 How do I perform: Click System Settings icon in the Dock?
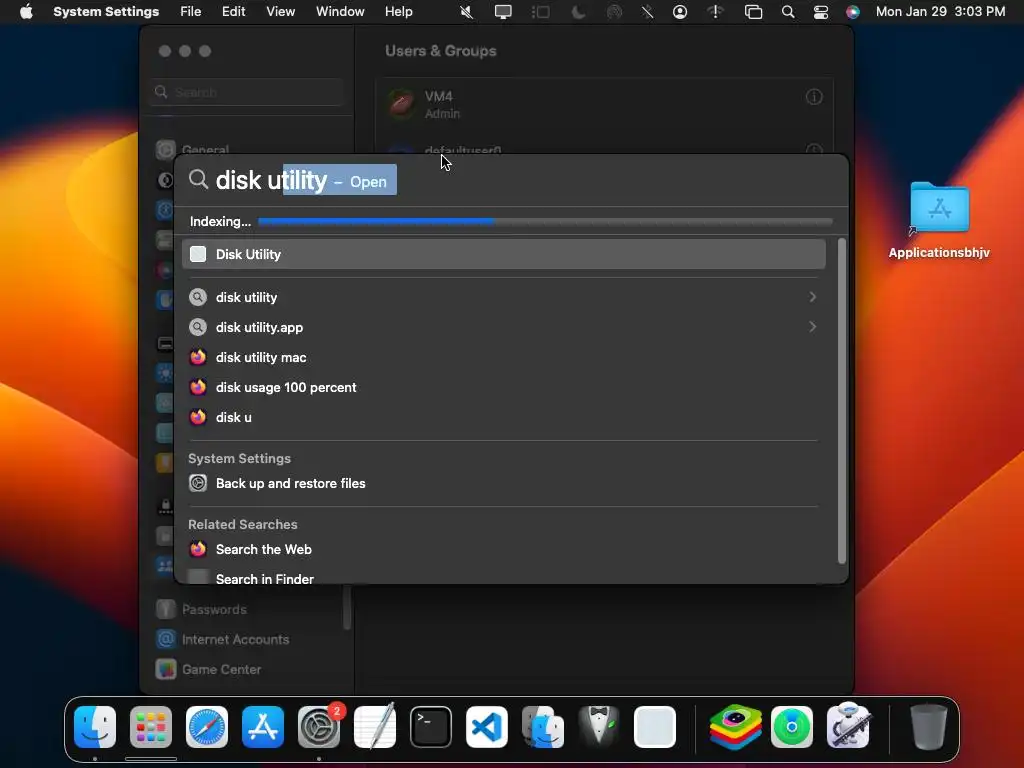click(319, 726)
